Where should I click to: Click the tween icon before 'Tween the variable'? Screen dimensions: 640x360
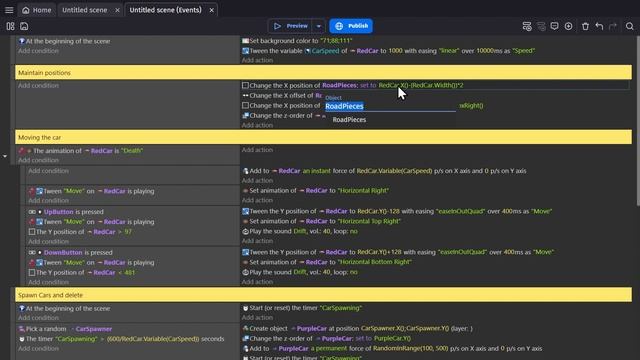click(x=245, y=51)
